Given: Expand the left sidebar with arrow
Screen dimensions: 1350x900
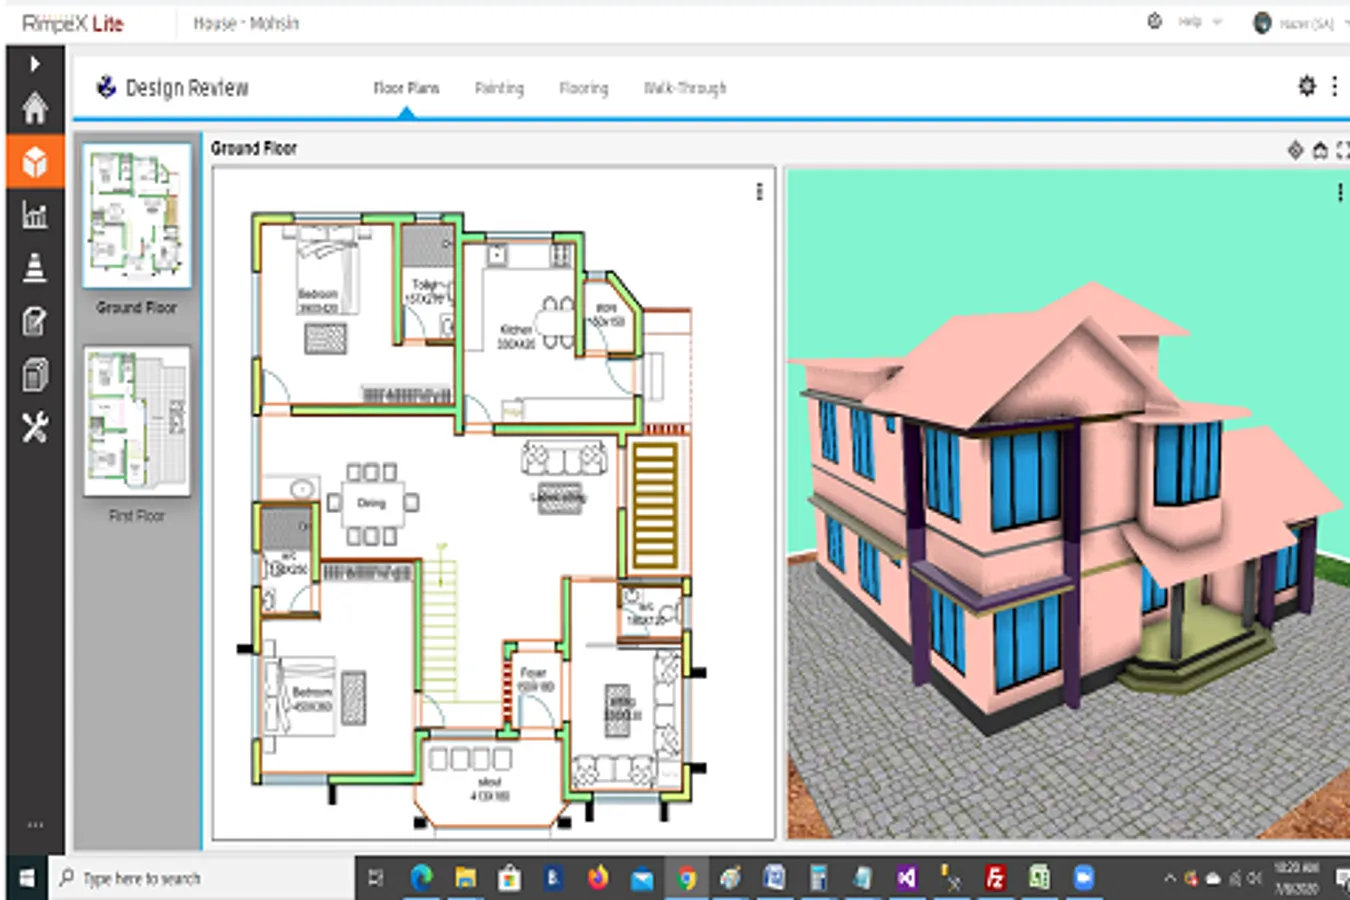Looking at the screenshot, I should 35,64.
